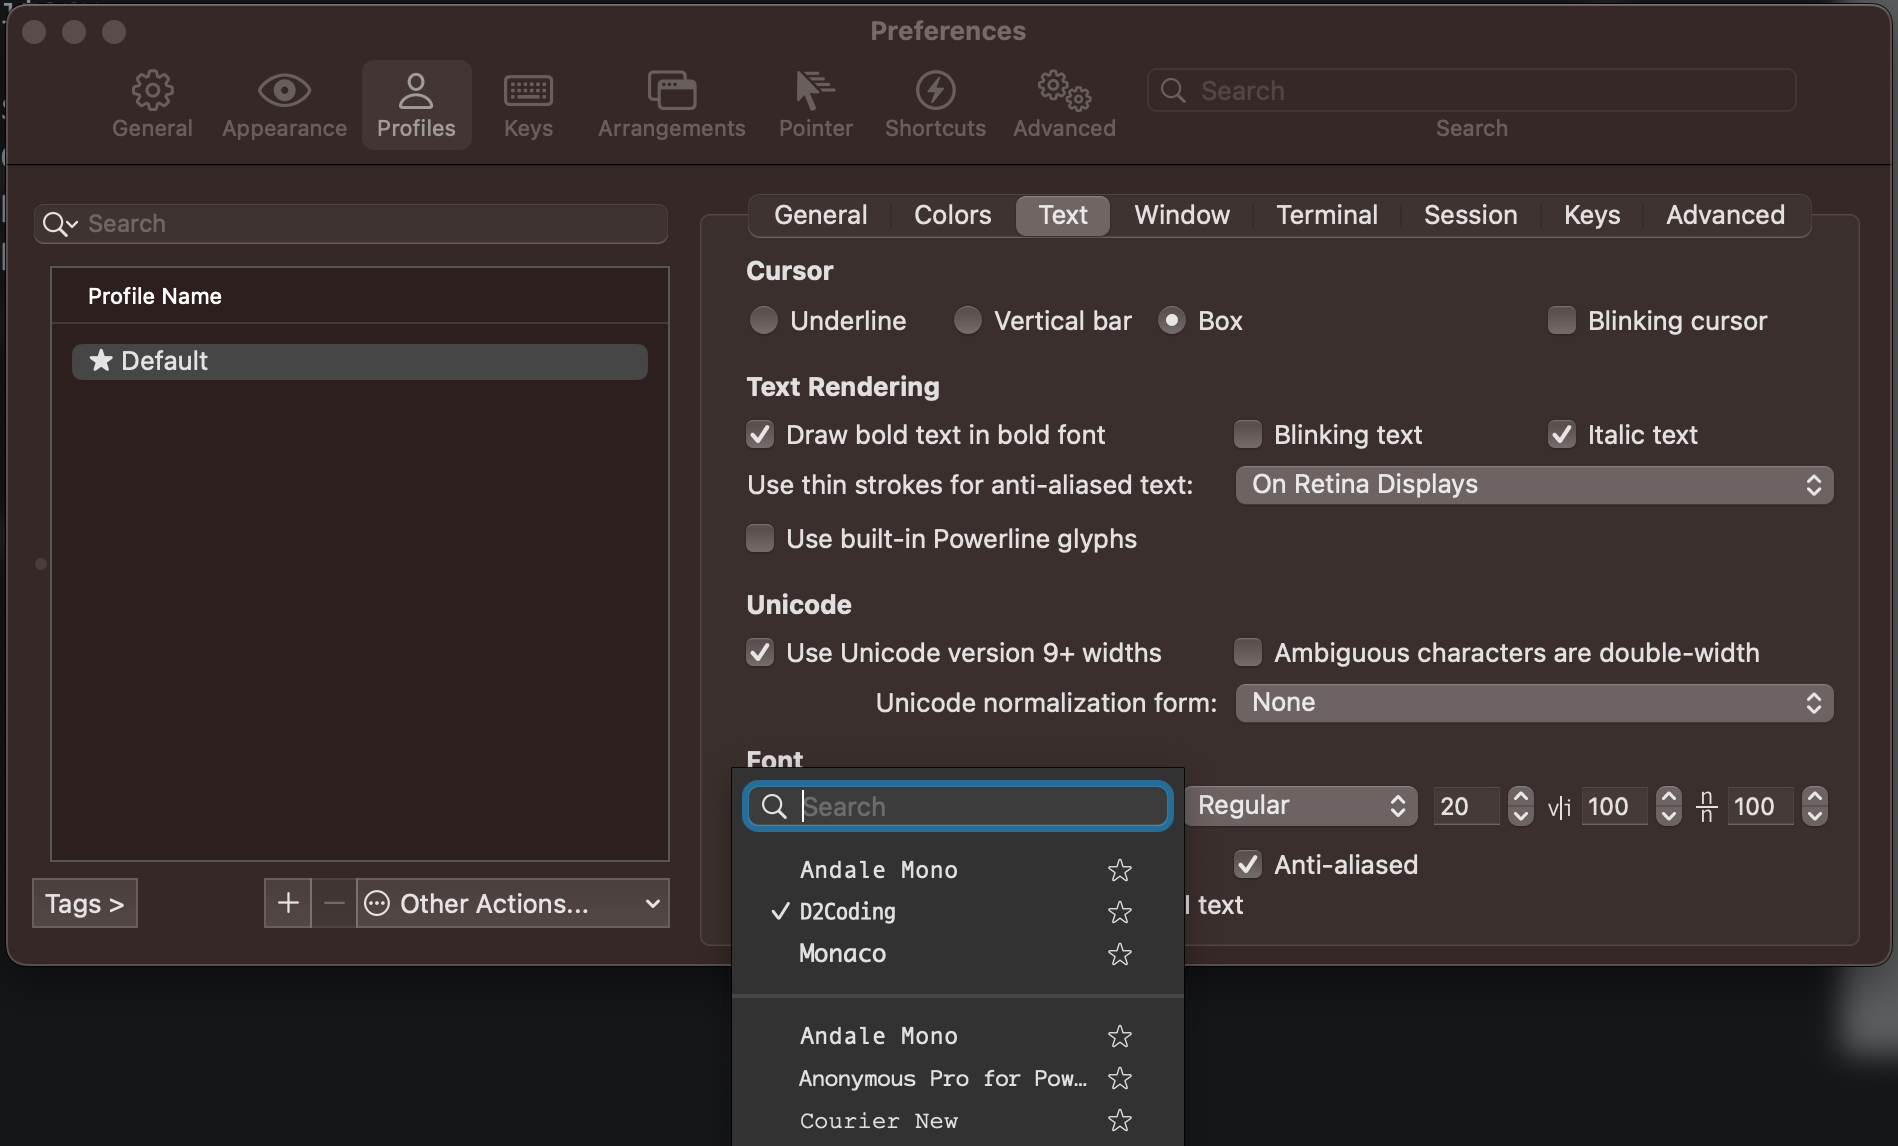Toggle the Anti-aliased checkbox
This screenshot has height=1146, width=1898.
pos(1247,864)
